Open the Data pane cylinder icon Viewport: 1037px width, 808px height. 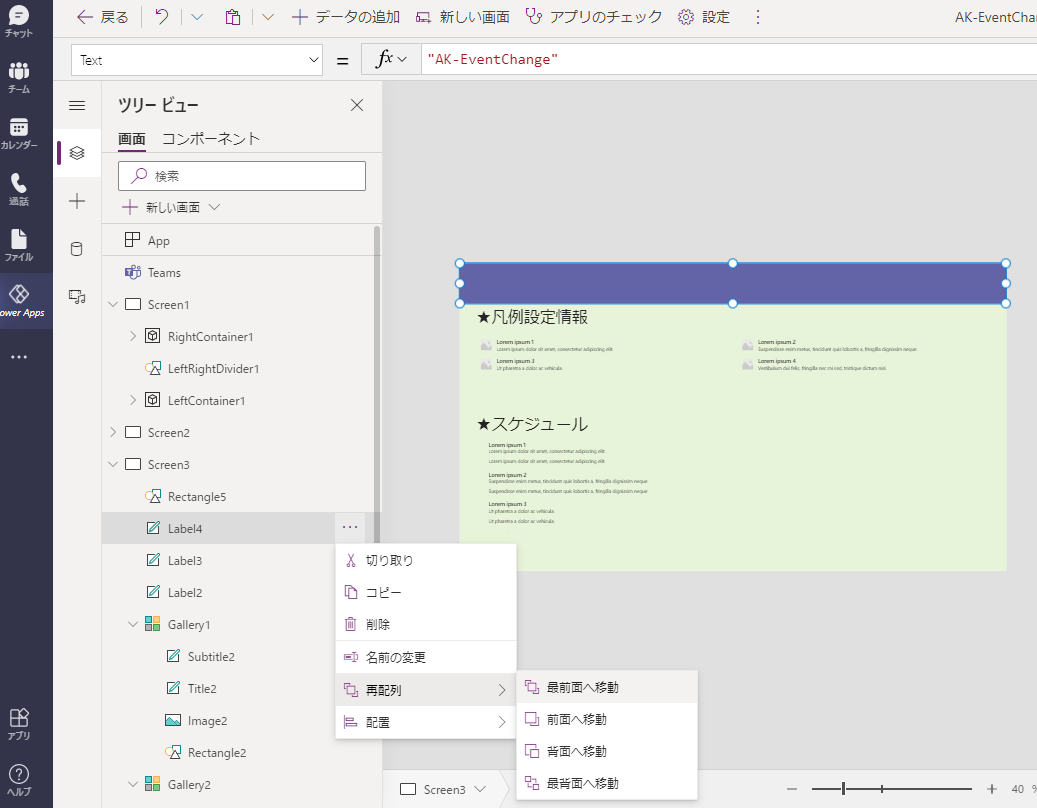(77, 248)
